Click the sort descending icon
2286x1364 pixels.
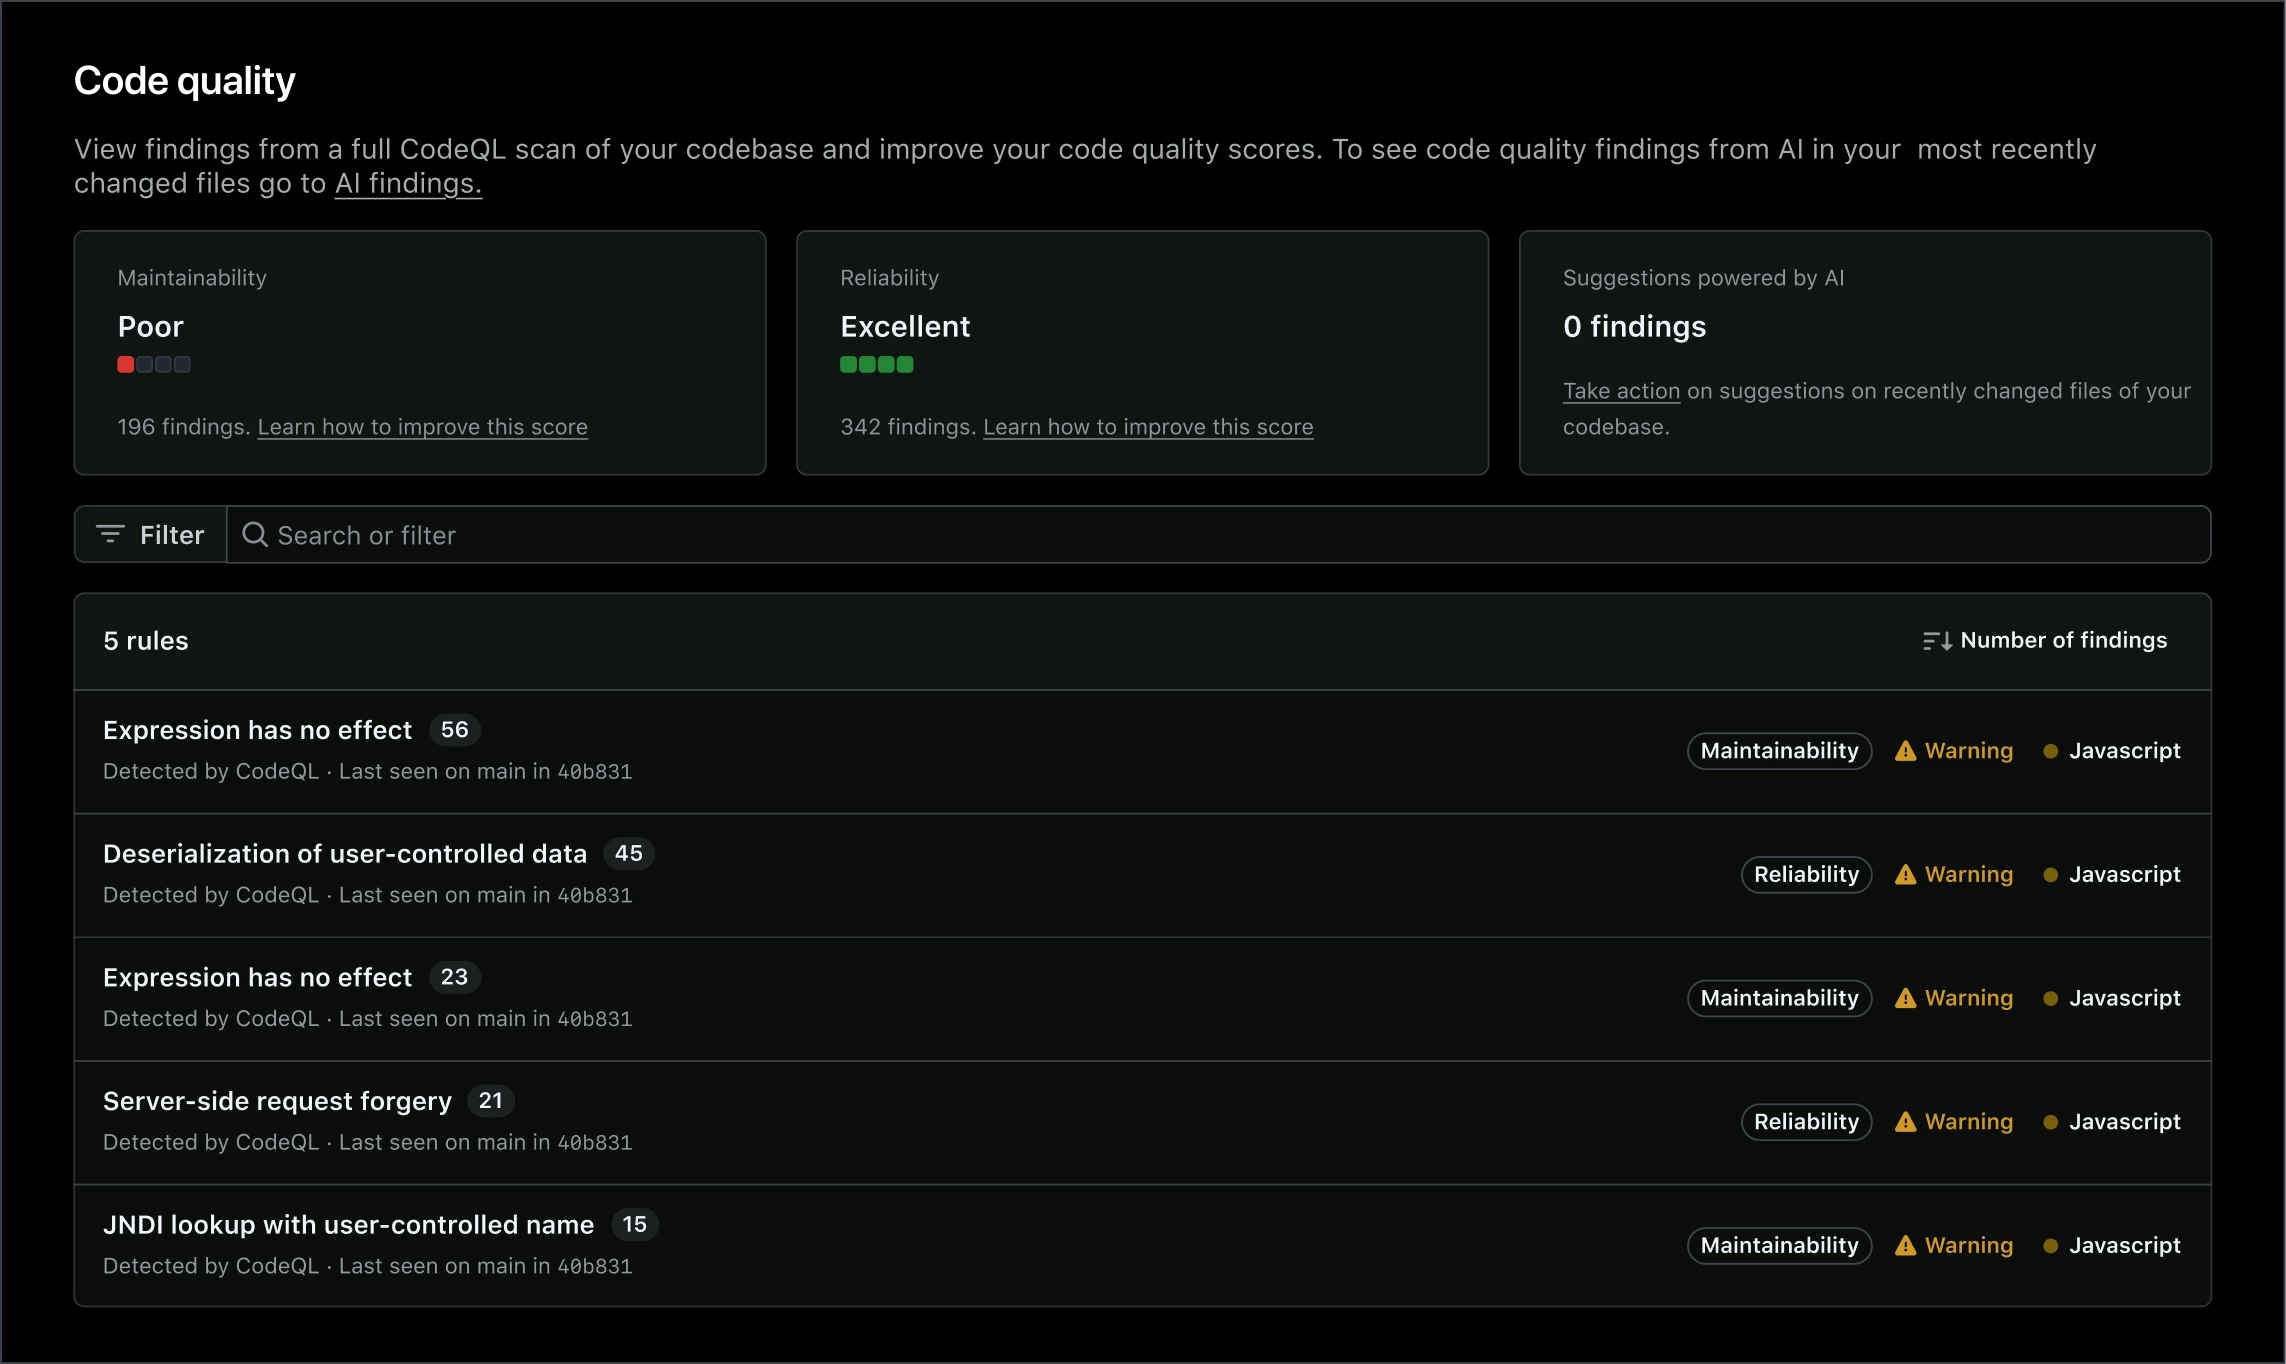1937,641
